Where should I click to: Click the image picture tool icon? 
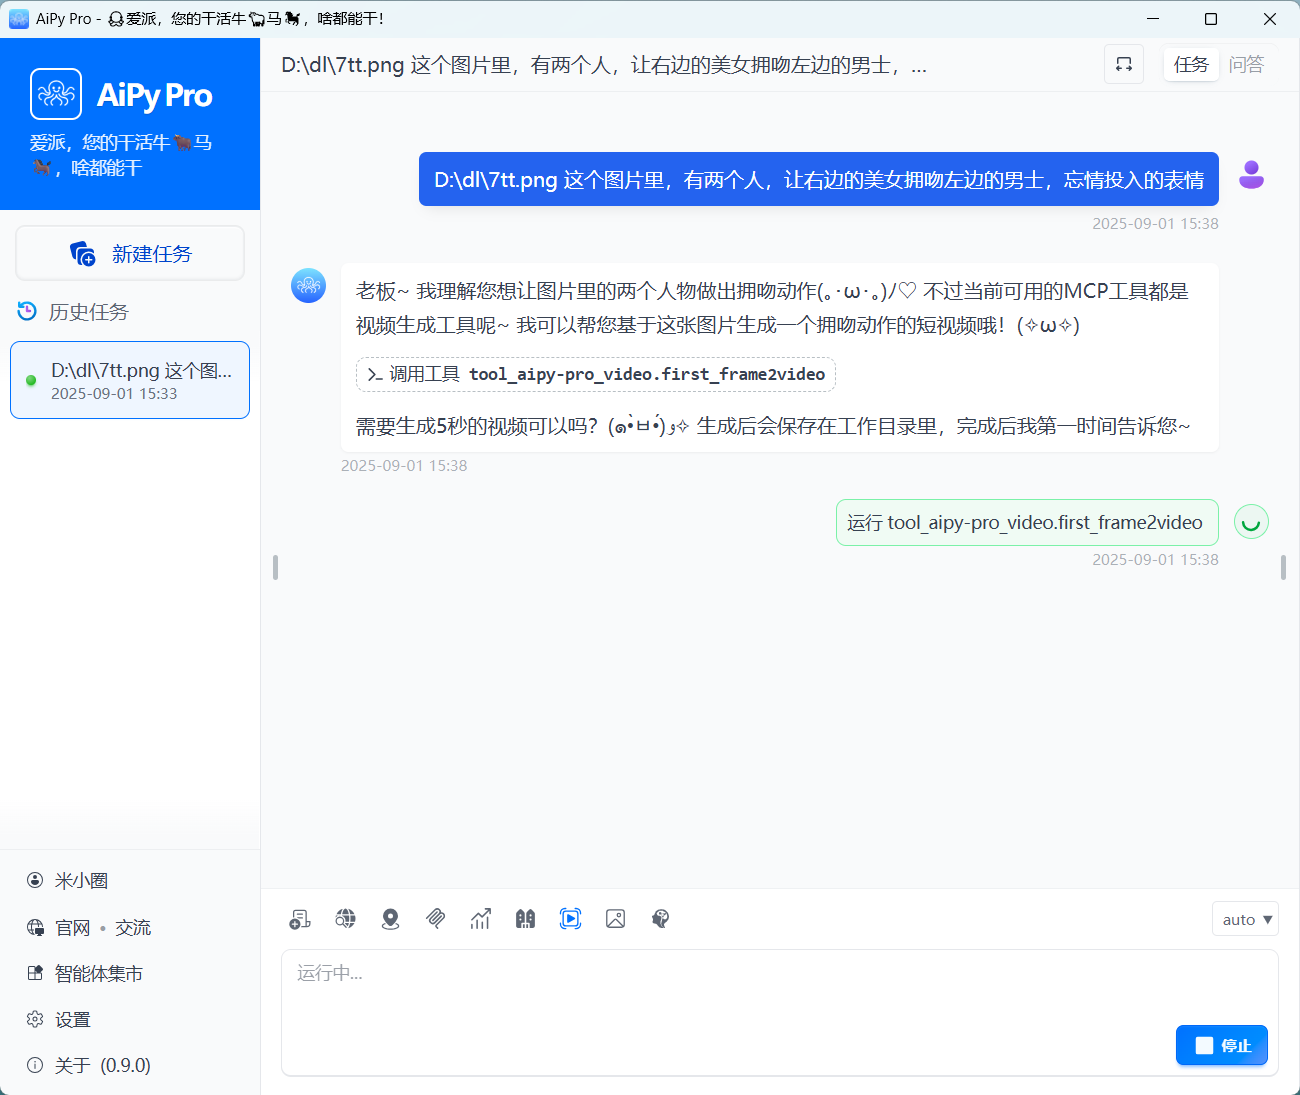click(615, 919)
